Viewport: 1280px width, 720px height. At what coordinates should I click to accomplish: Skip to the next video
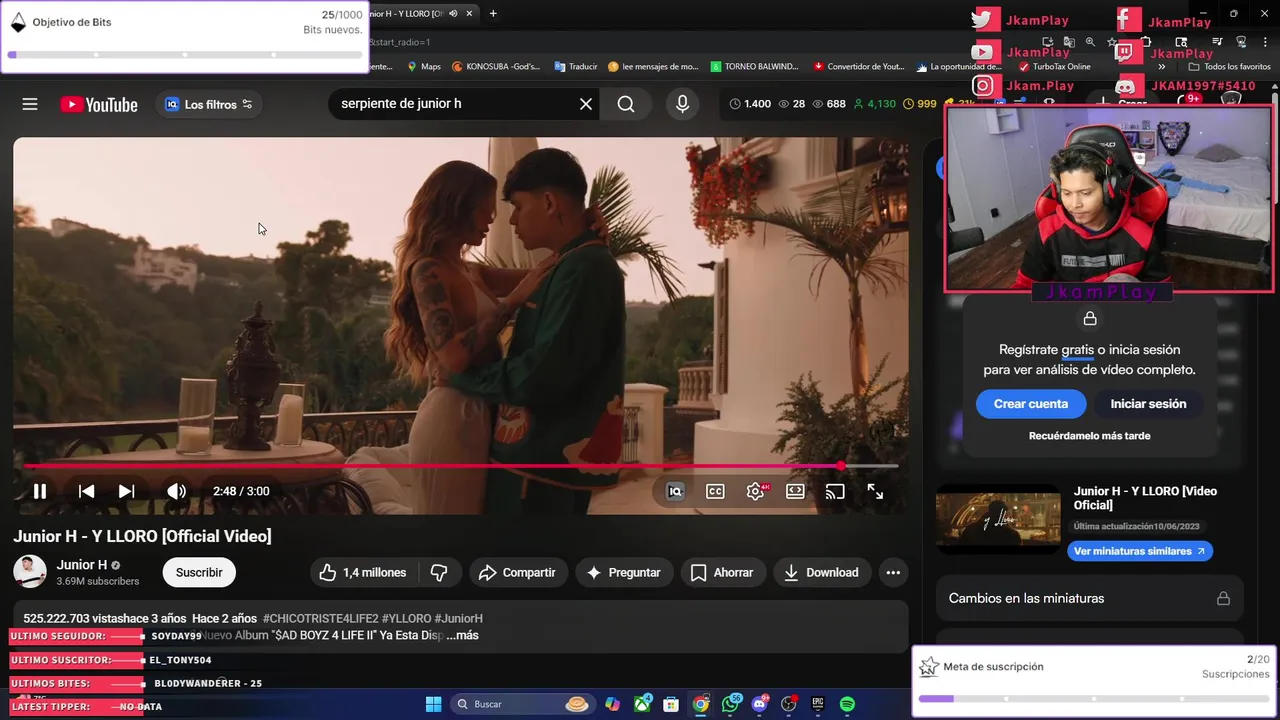pyautogui.click(x=126, y=491)
